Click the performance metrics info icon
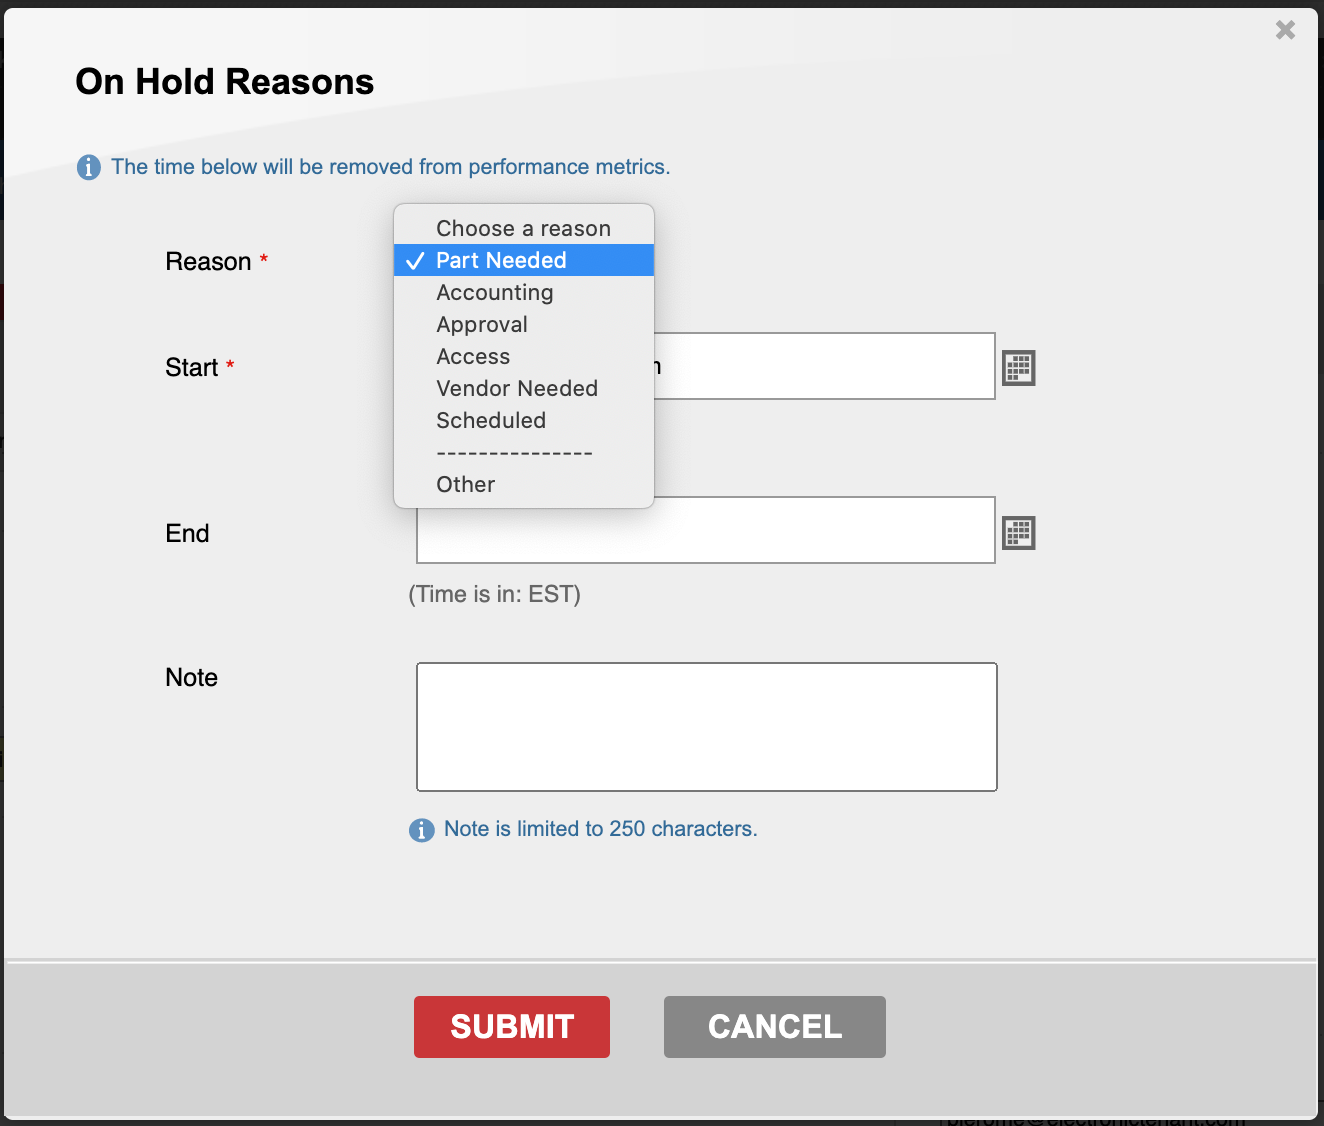Viewport: 1324px width, 1126px height. [89, 167]
